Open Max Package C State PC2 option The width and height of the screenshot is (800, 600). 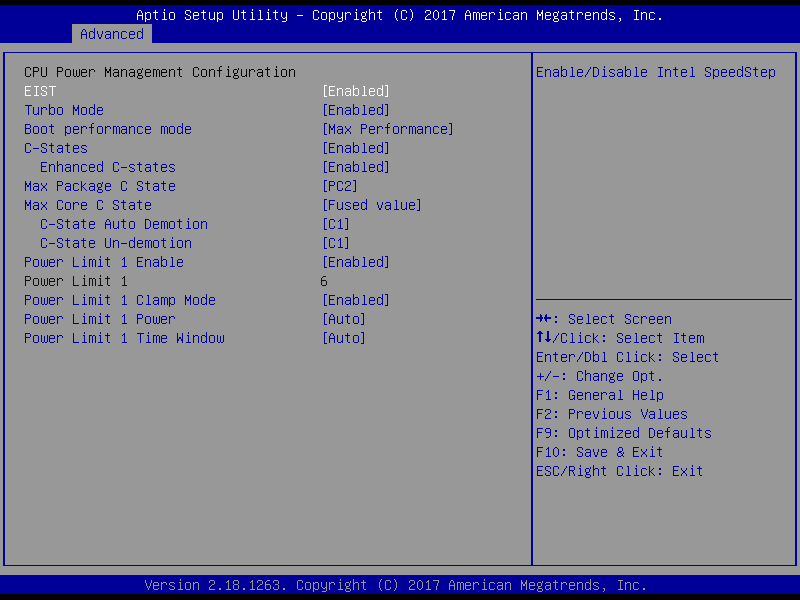339,186
